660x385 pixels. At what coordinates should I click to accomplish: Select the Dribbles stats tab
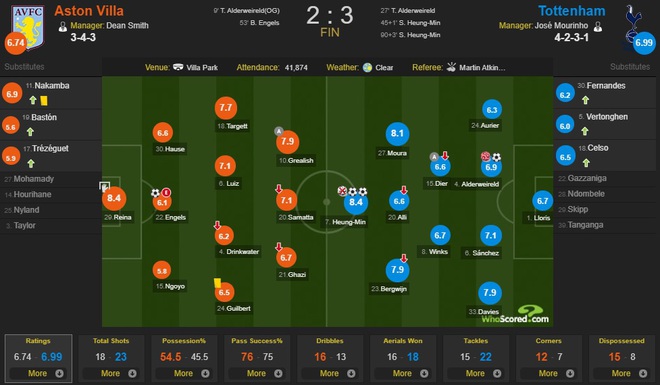330,358
